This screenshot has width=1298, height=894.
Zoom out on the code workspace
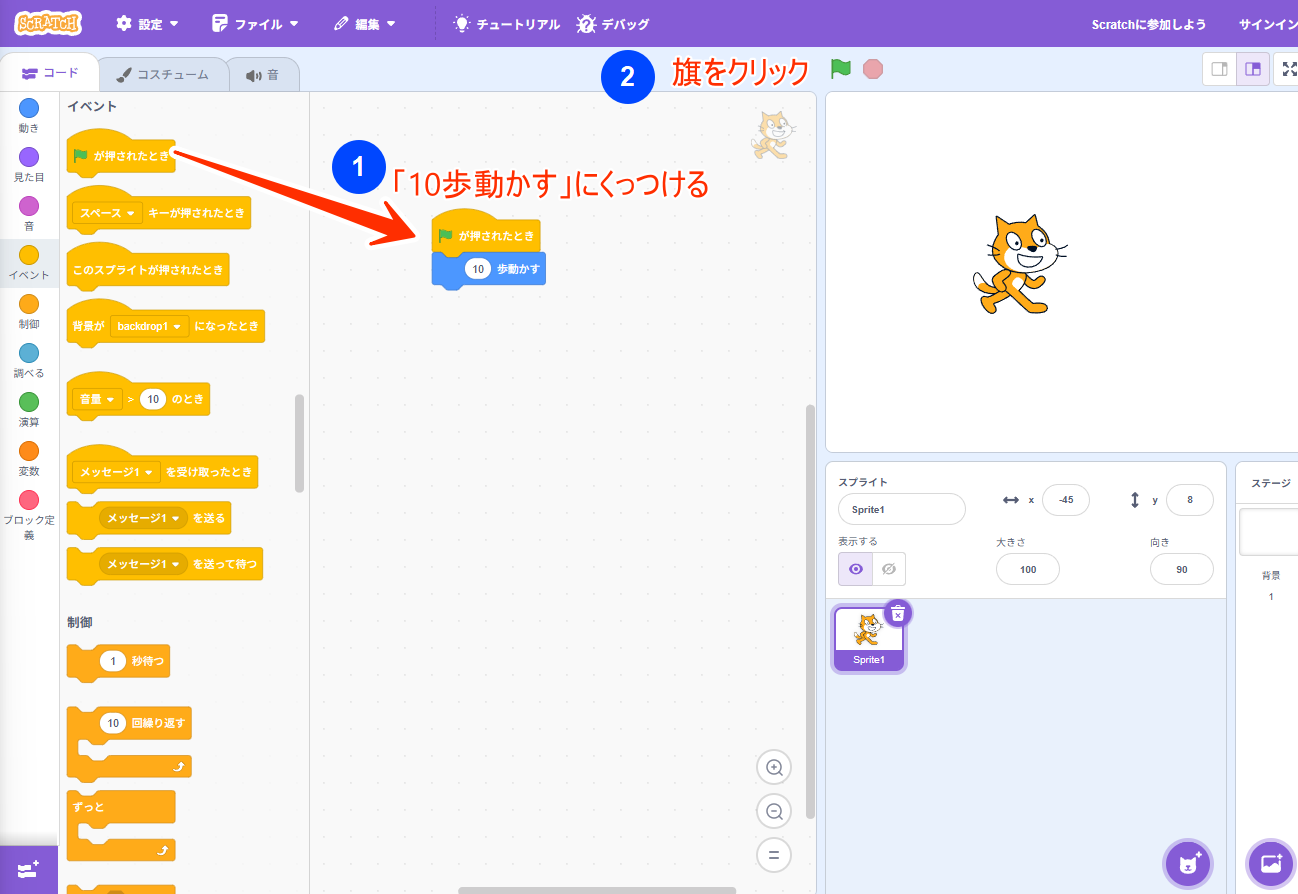tap(773, 811)
